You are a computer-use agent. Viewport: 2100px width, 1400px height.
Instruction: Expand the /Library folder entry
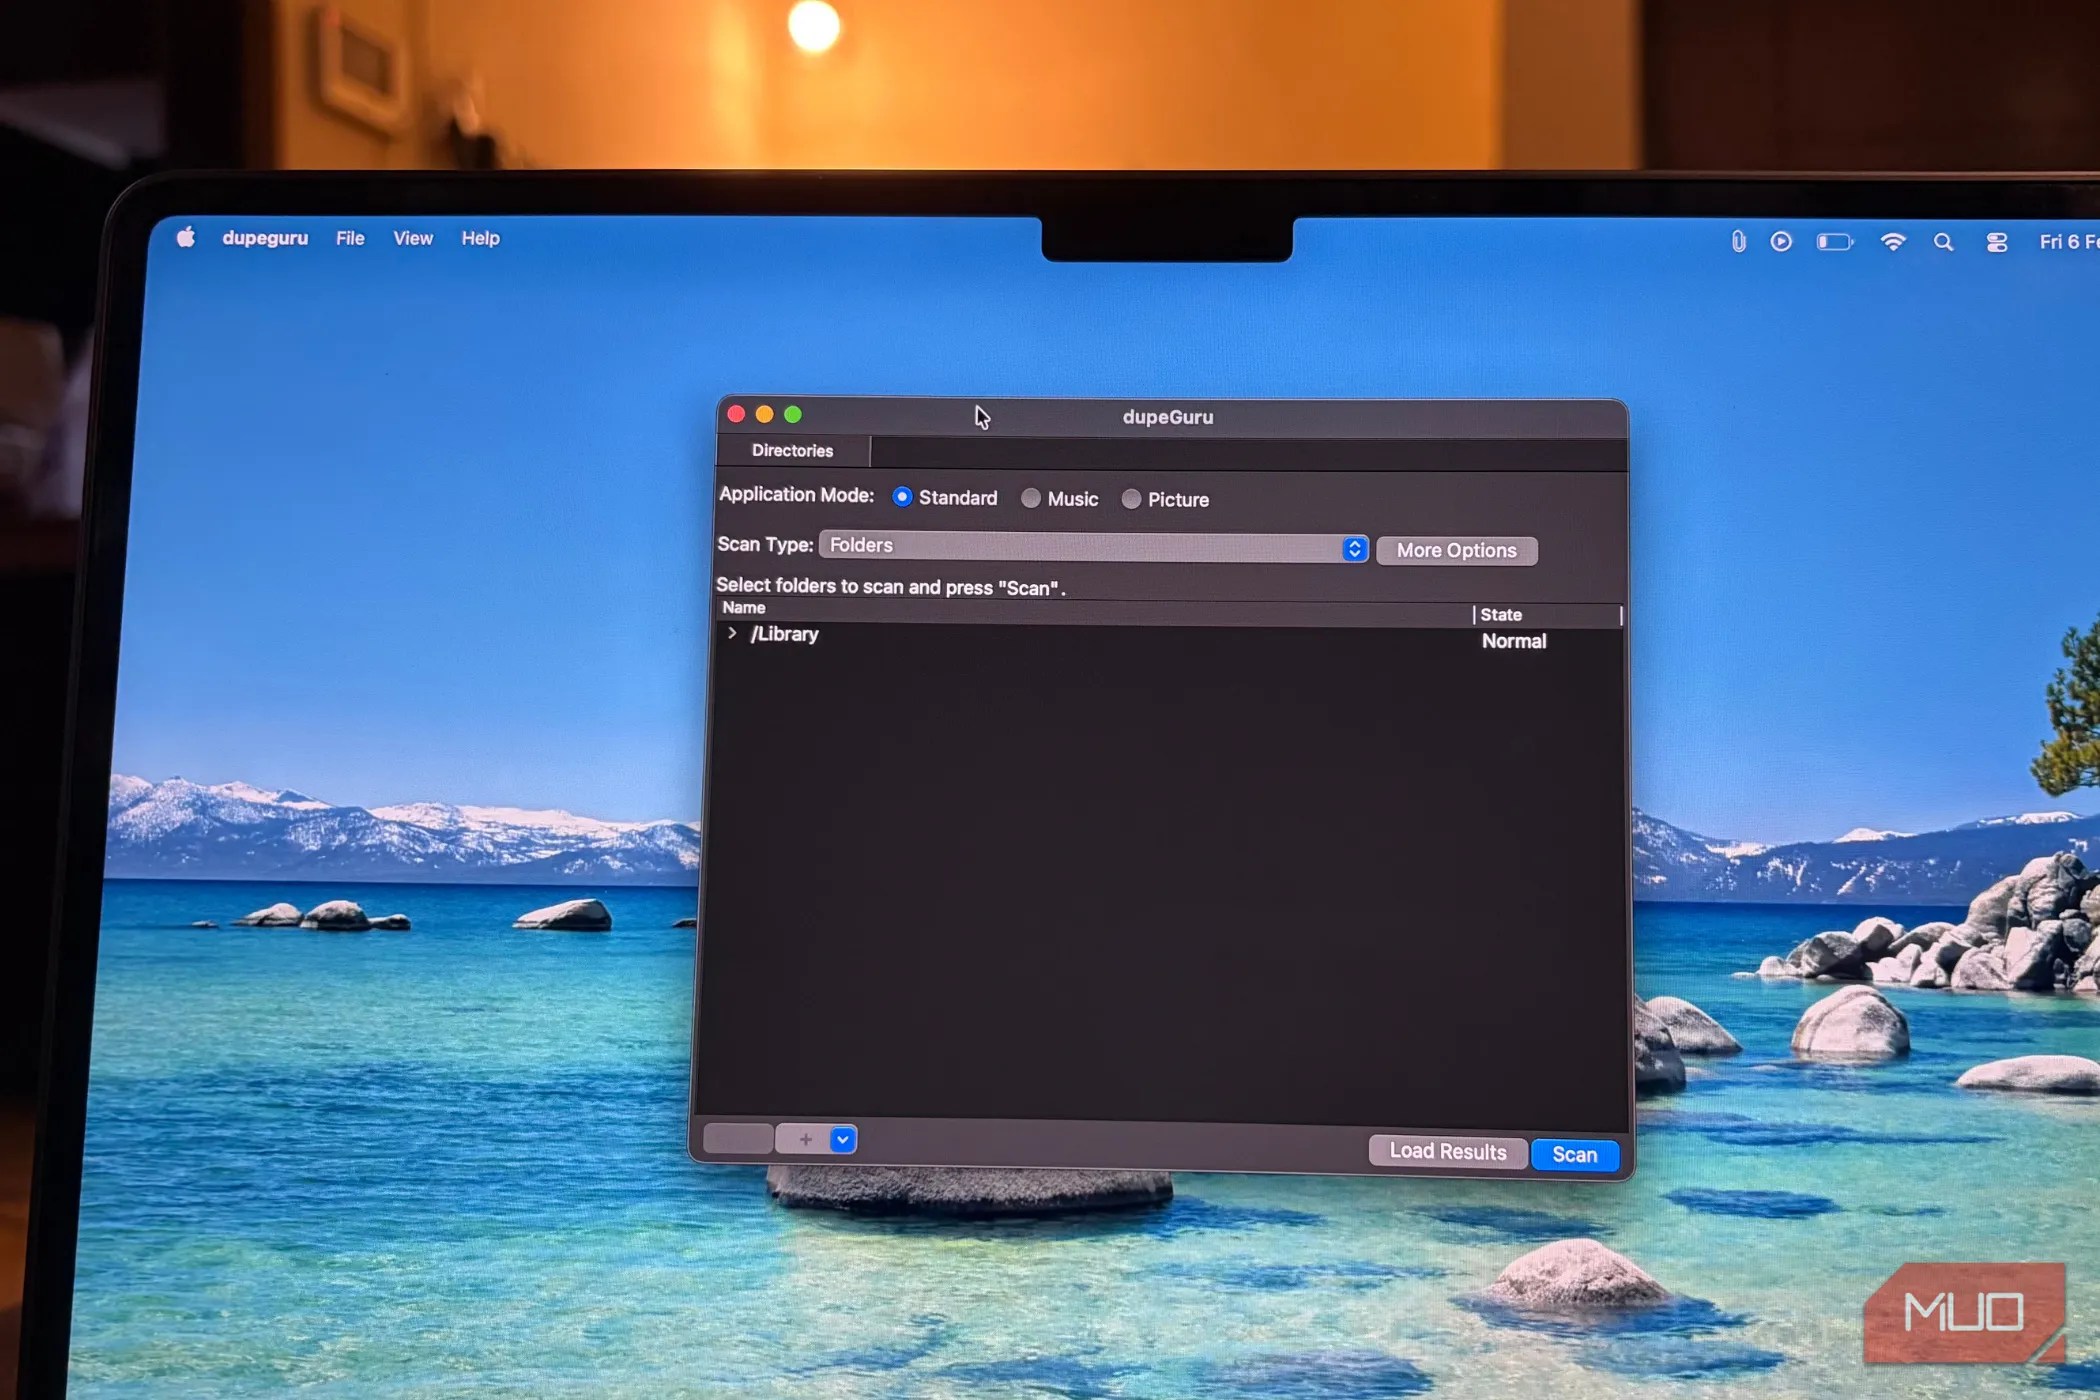[734, 634]
